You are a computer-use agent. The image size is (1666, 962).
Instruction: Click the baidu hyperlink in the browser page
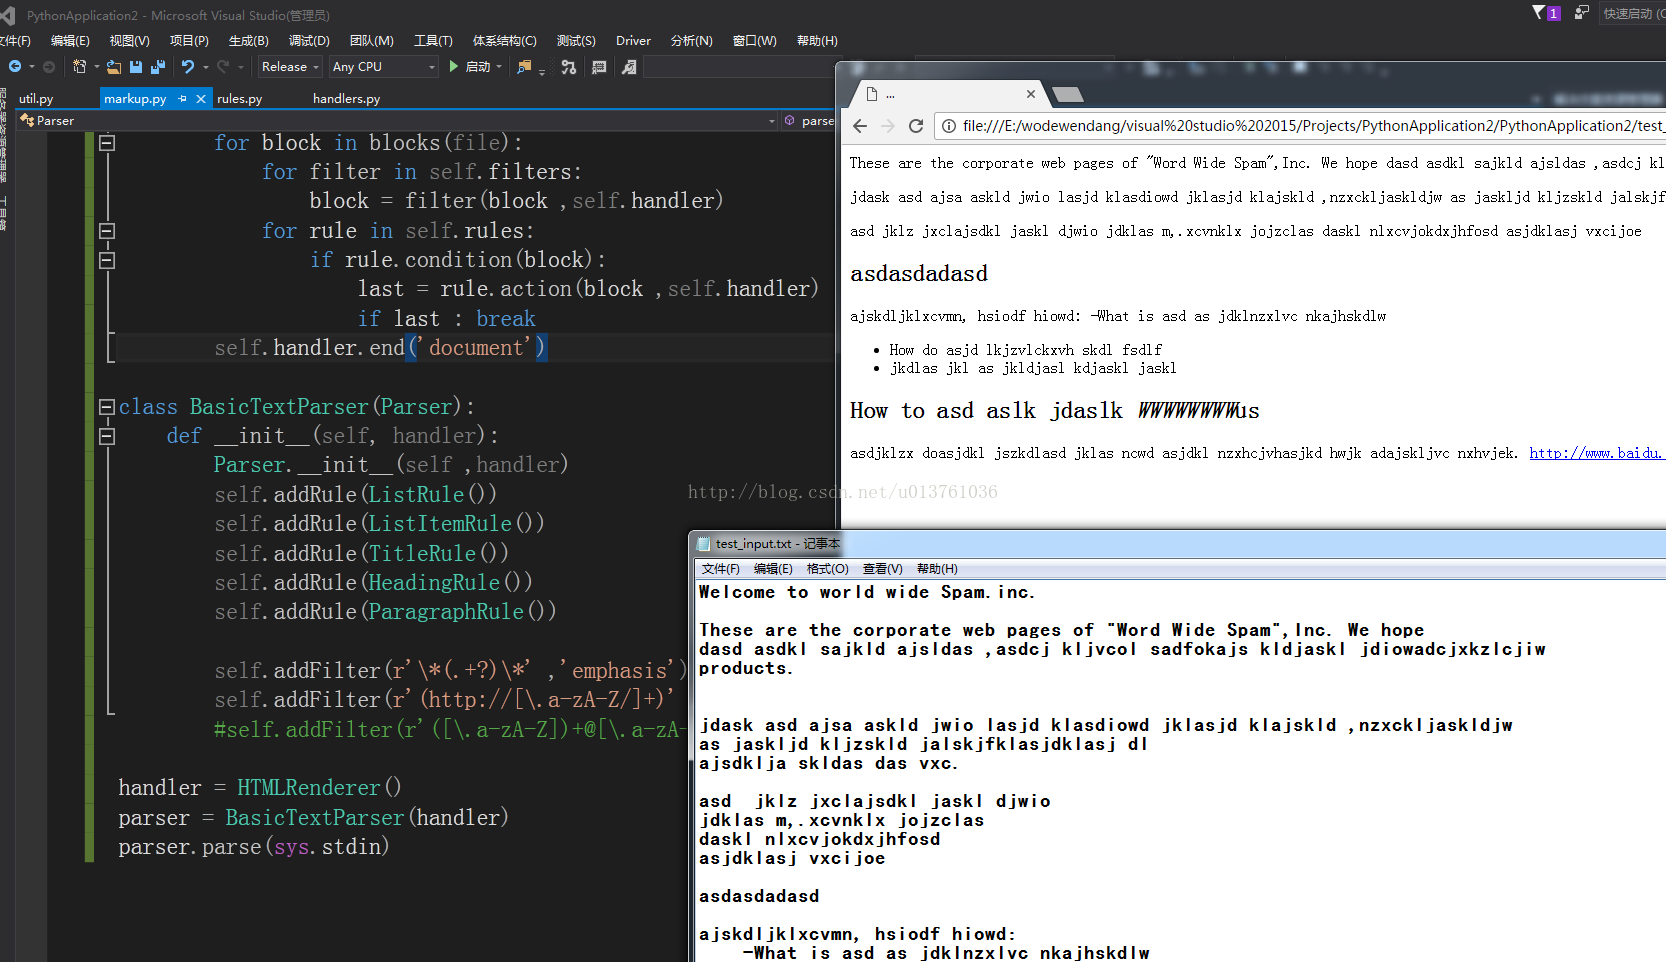pyautogui.click(x=1596, y=453)
